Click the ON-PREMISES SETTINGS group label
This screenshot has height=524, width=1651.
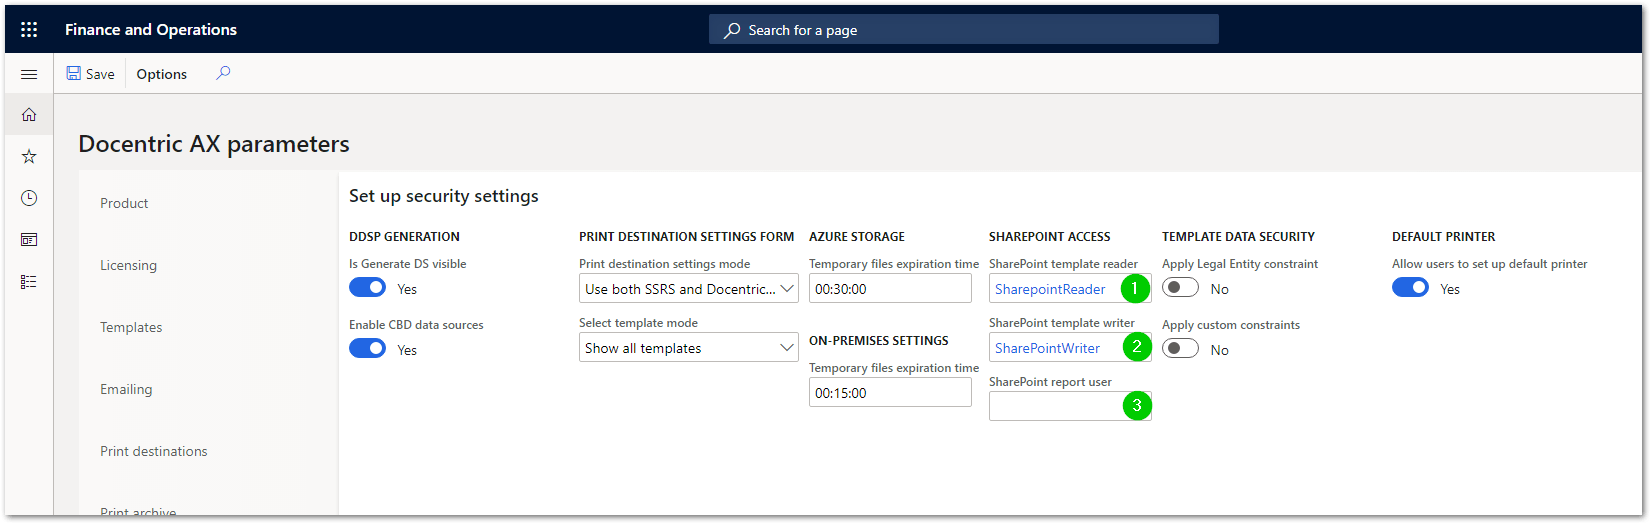pyautogui.click(x=879, y=341)
